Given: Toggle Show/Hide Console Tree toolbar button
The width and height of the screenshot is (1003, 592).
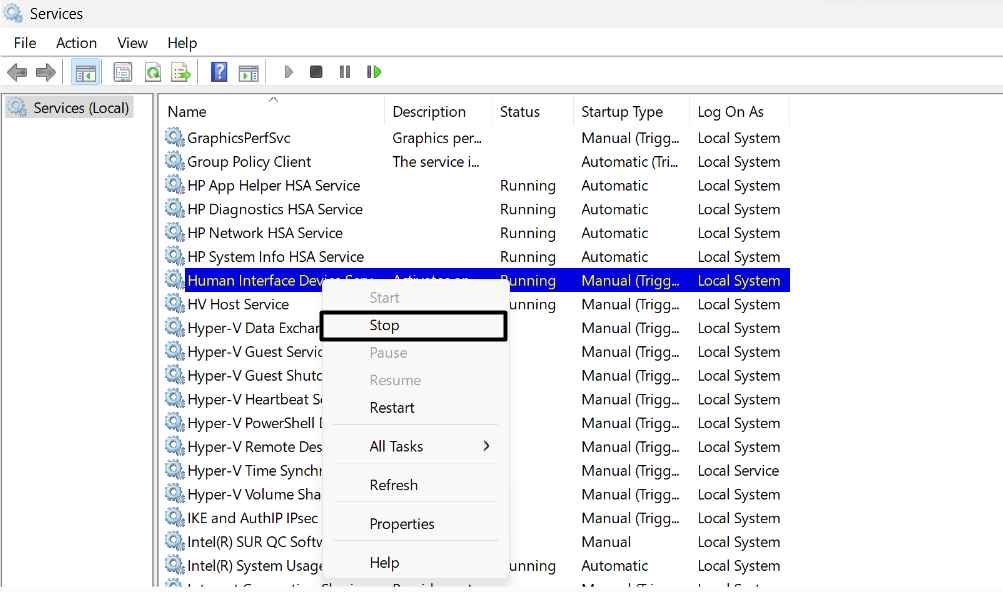Looking at the screenshot, I should point(86,72).
